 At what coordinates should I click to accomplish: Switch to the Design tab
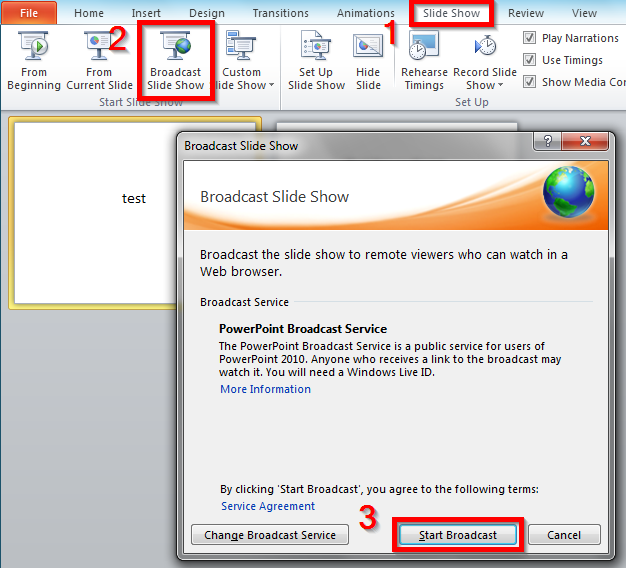click(x=207, y=13)
